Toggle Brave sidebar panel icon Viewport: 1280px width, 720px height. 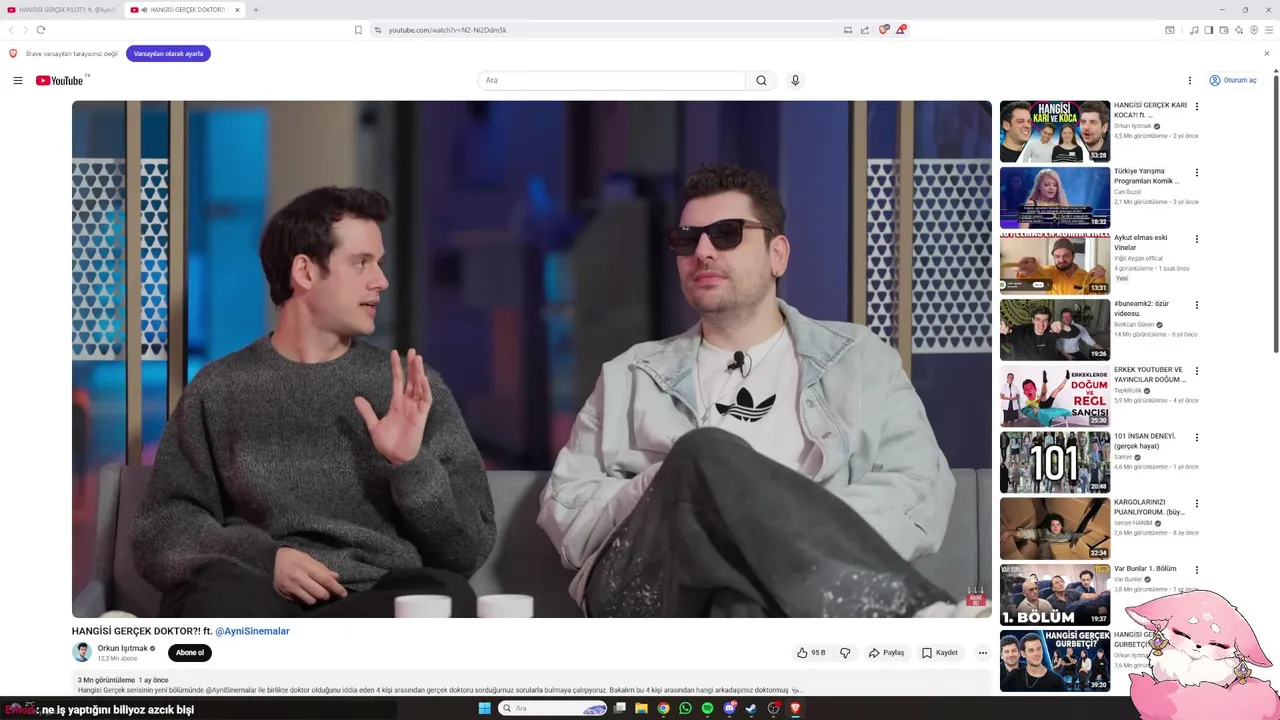(1209, 30)
